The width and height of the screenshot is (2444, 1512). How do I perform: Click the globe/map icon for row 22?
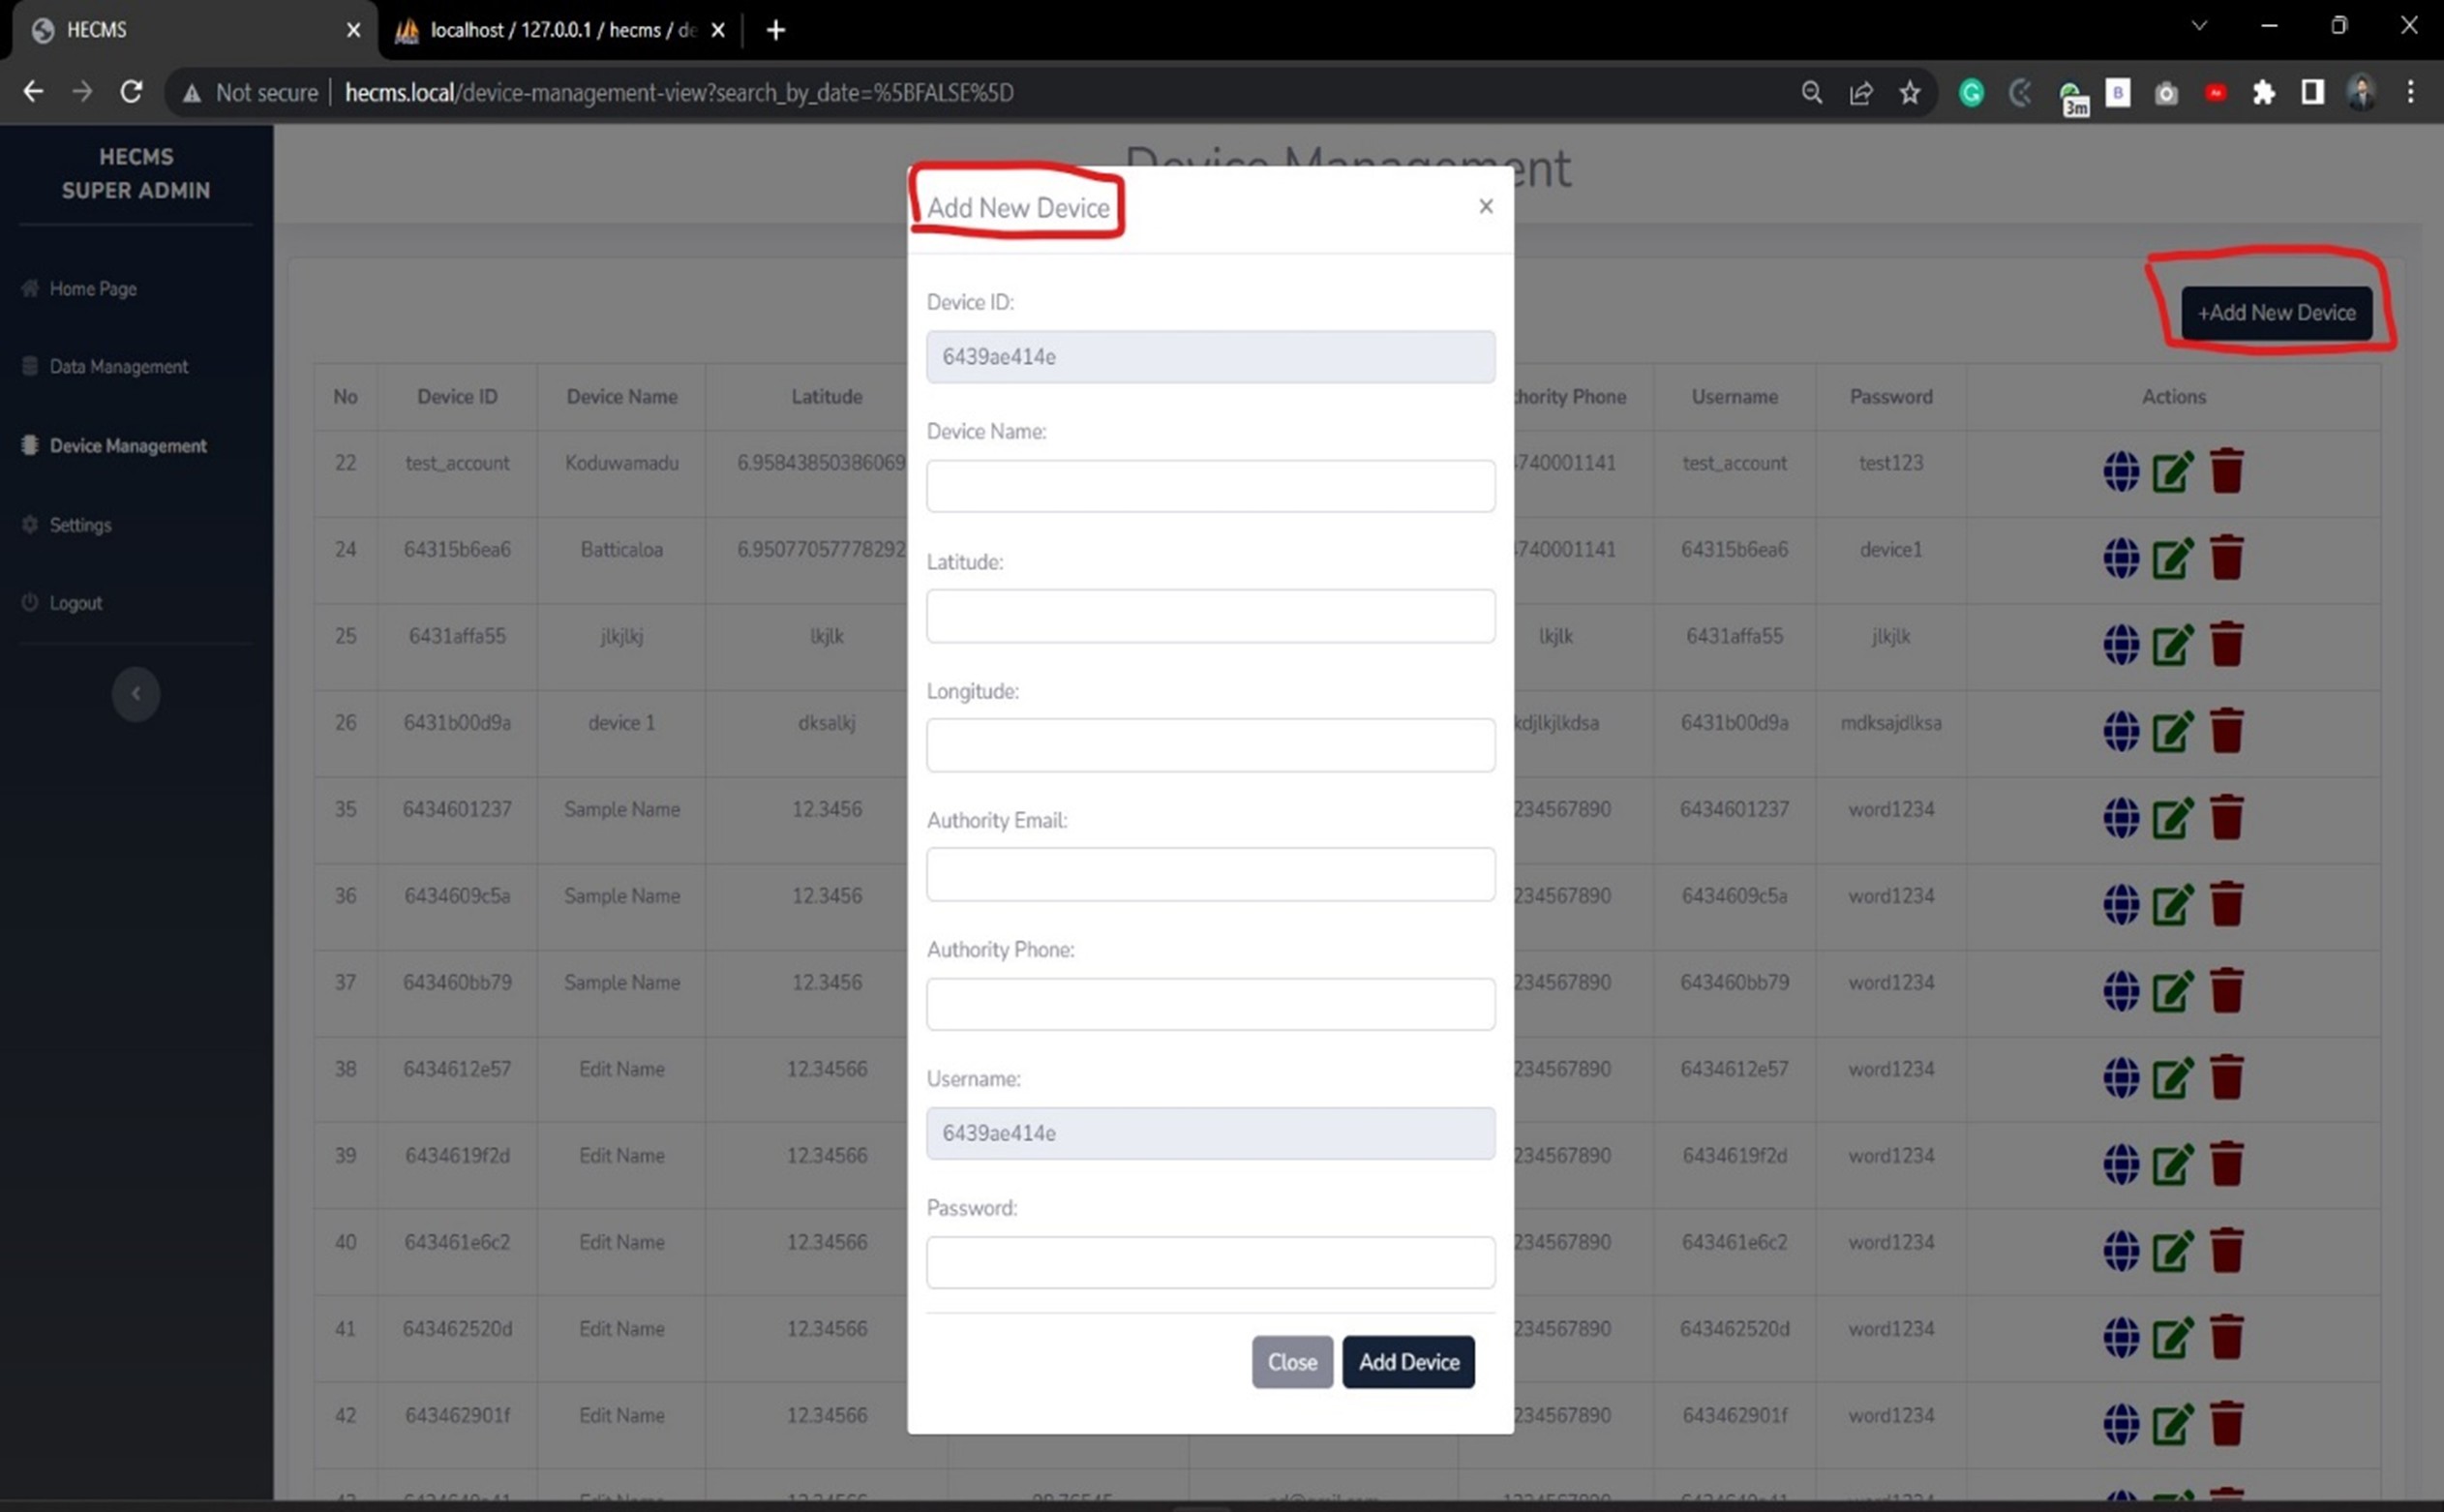[x=2120, y=471]
